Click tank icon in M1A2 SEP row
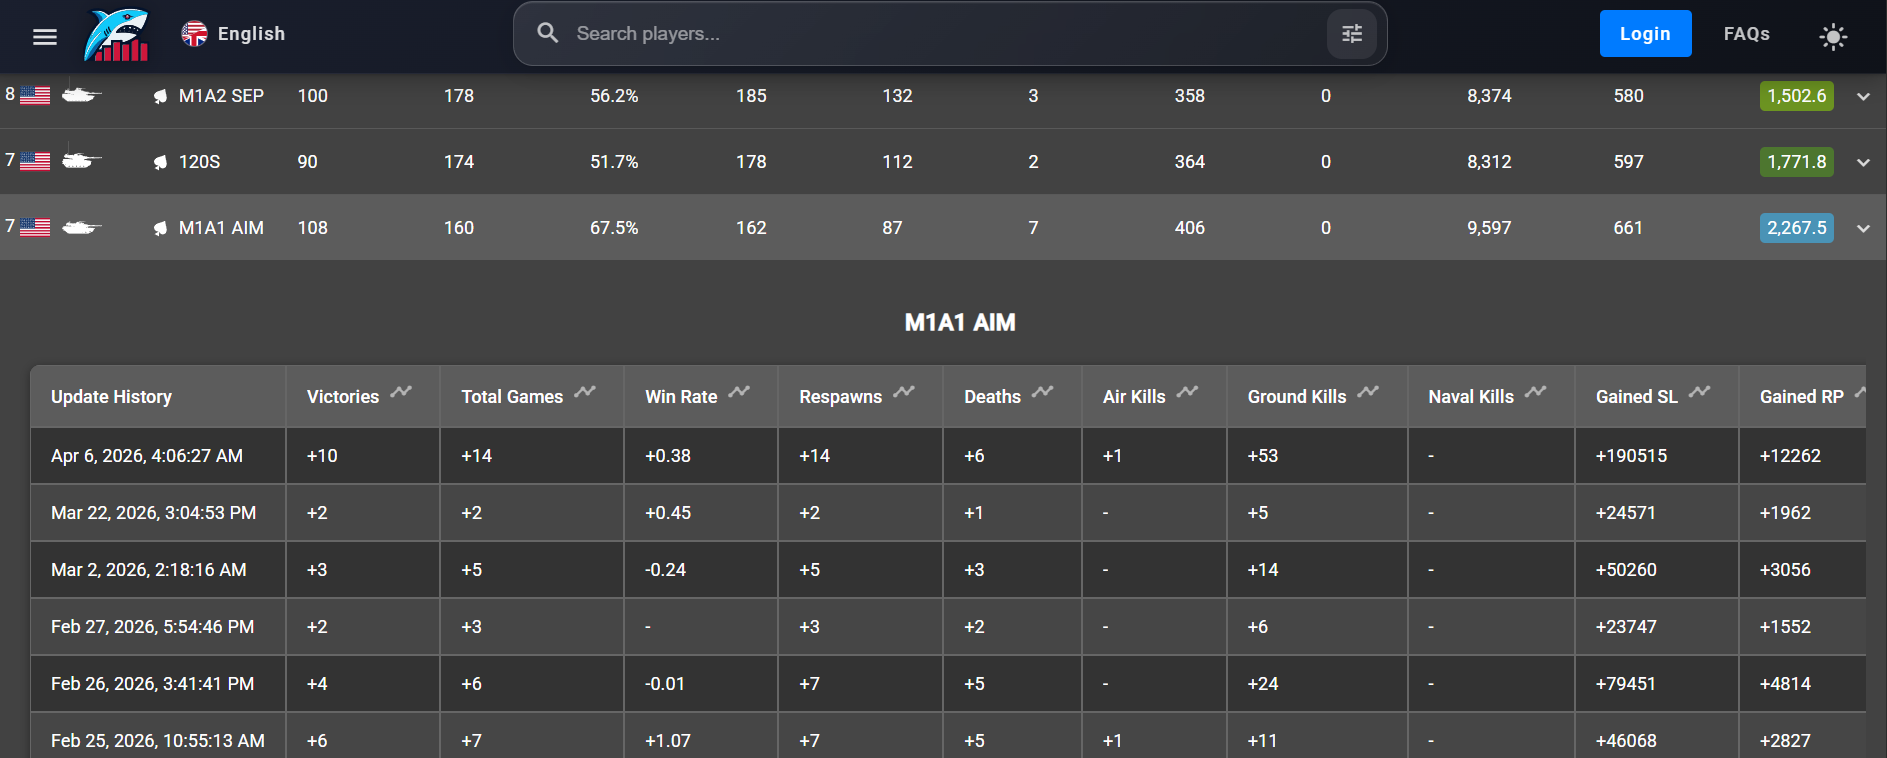The image size is (1887, 758). coord(82,95)
